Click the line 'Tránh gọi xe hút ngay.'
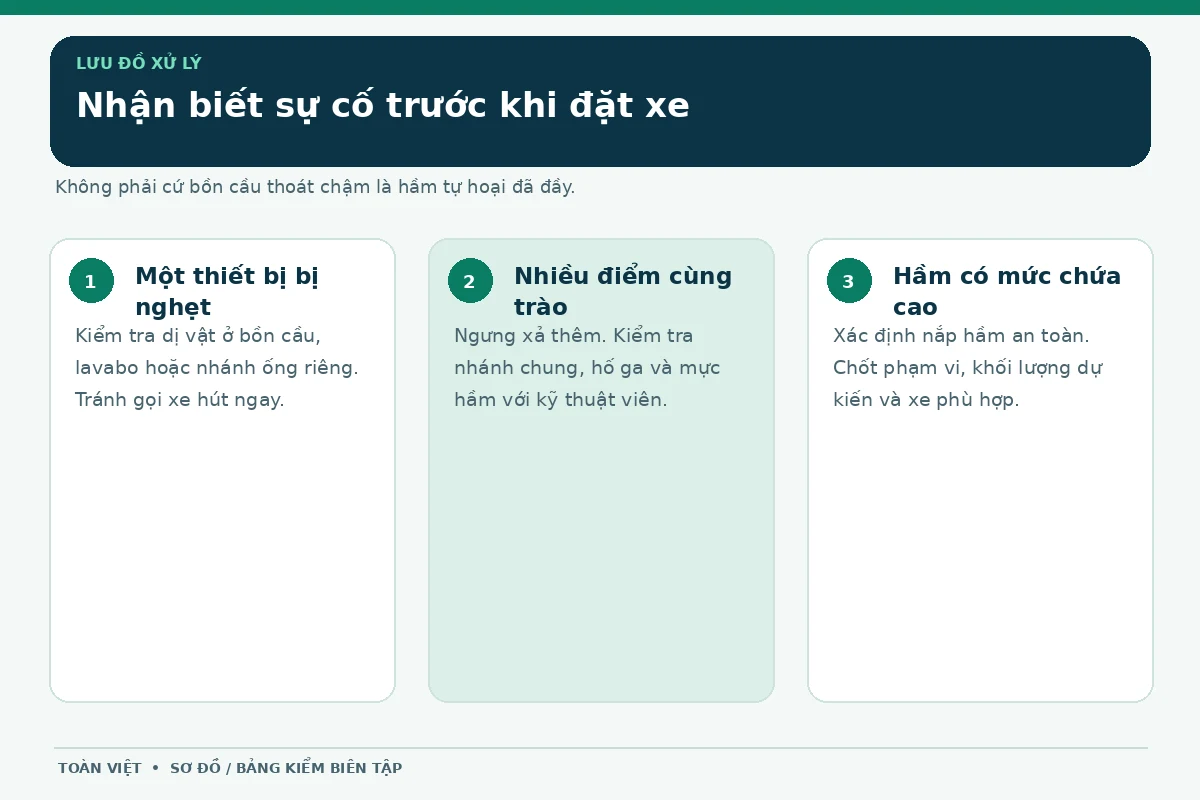Viewport: 1200px width, 800px height. [180, 400]
